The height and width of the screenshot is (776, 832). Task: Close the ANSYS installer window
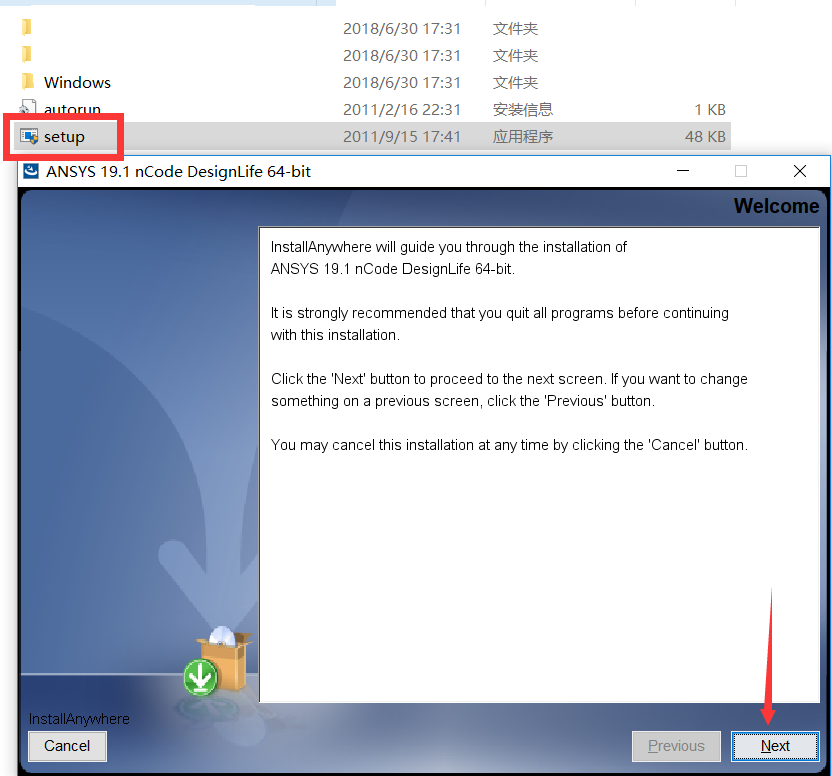[x=800, y=171]
